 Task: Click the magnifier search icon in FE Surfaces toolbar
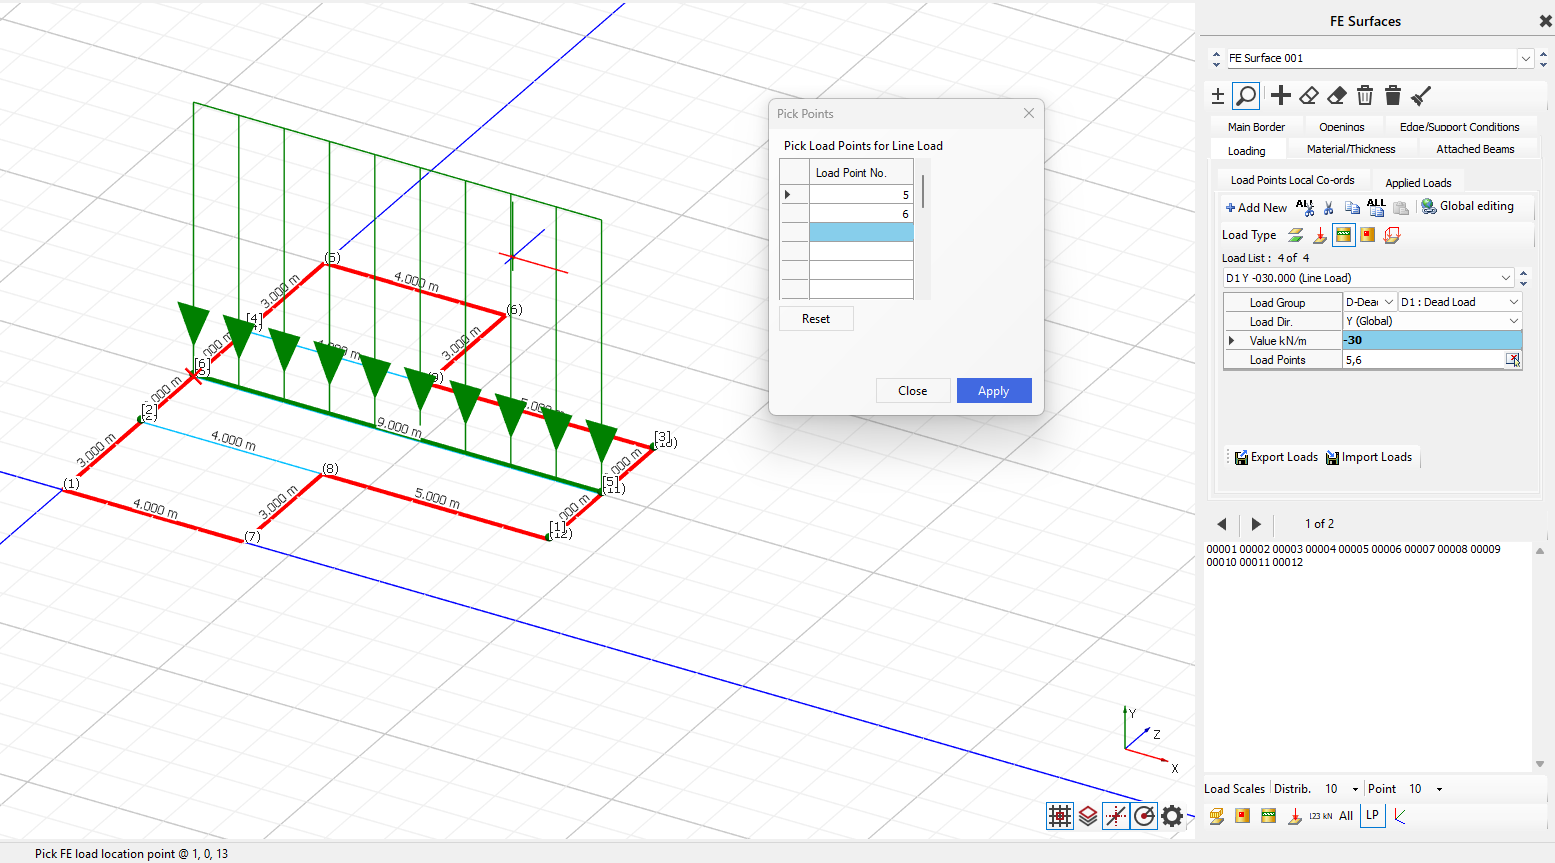point(1246,96)
